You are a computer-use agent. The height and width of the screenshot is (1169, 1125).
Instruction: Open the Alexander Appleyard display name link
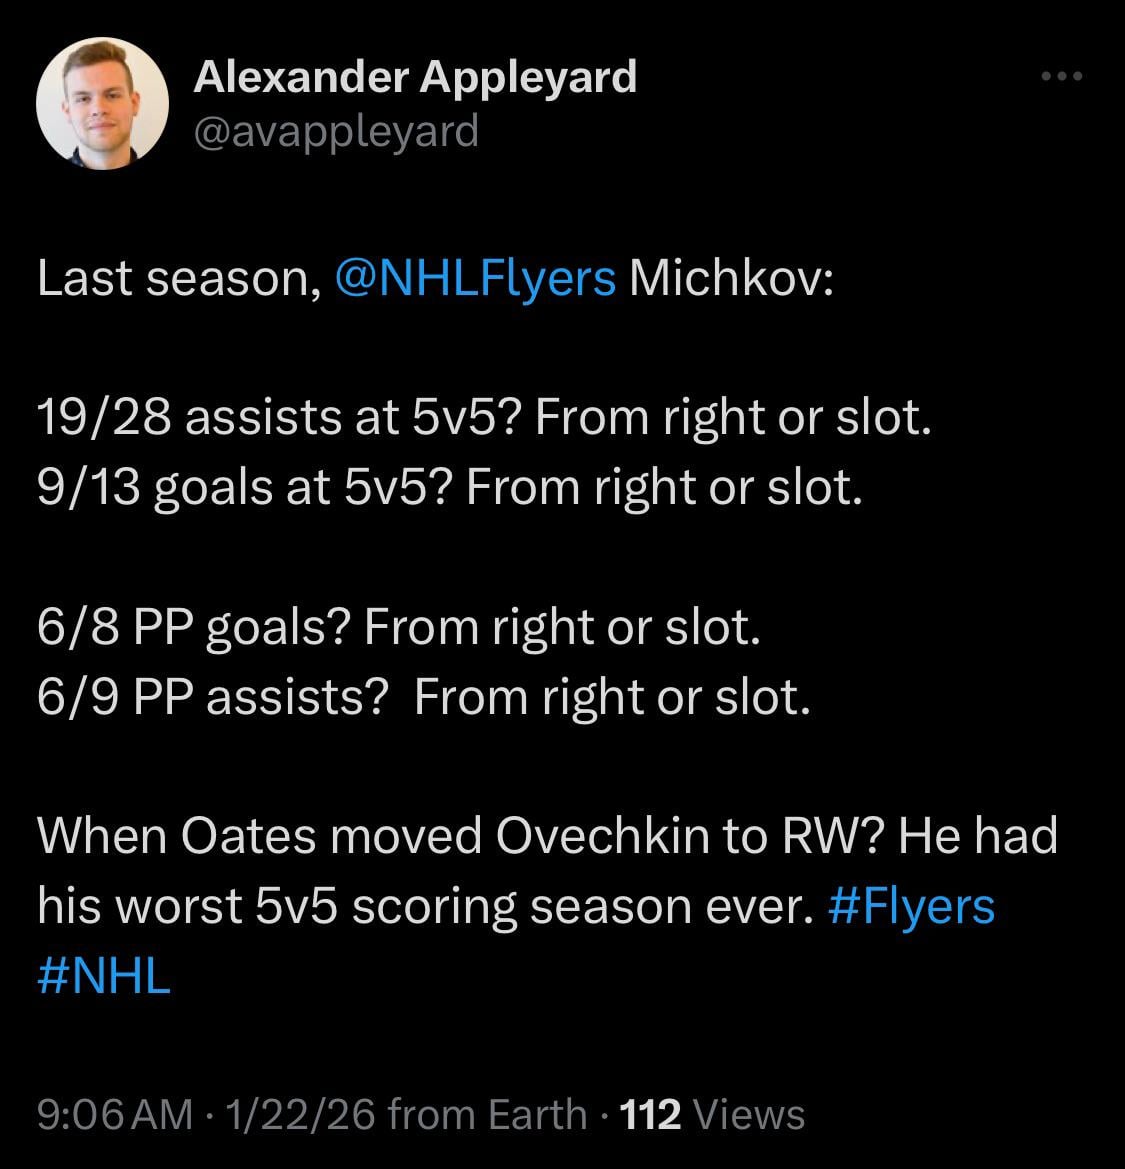[x=415, y=77]
